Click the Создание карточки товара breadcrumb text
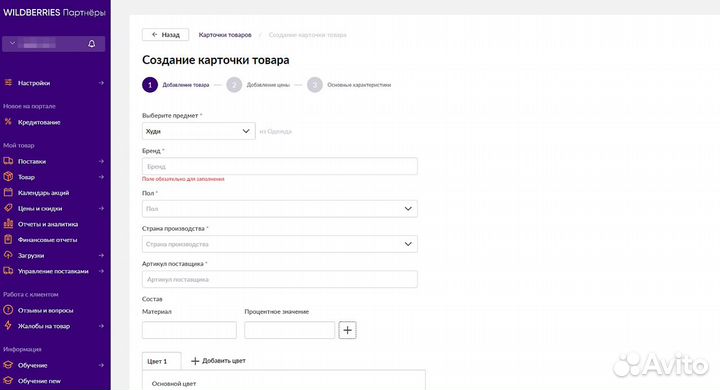This screenshot has width=720, height=390. tap(308, 35)
